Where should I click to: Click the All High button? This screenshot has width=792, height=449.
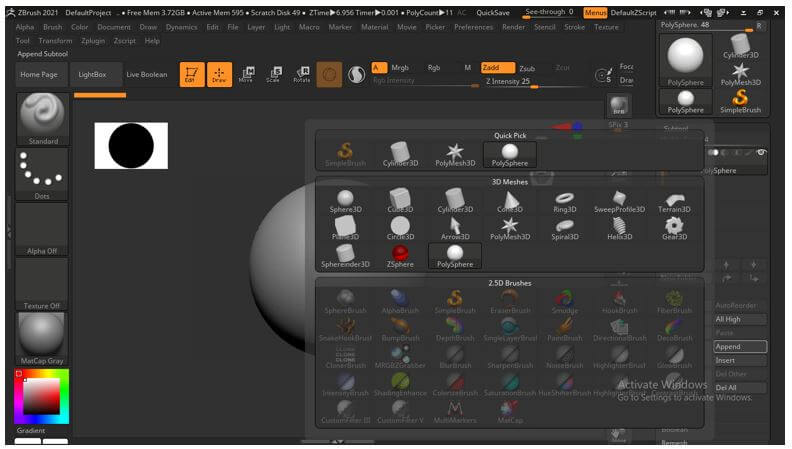coord(740,319)
